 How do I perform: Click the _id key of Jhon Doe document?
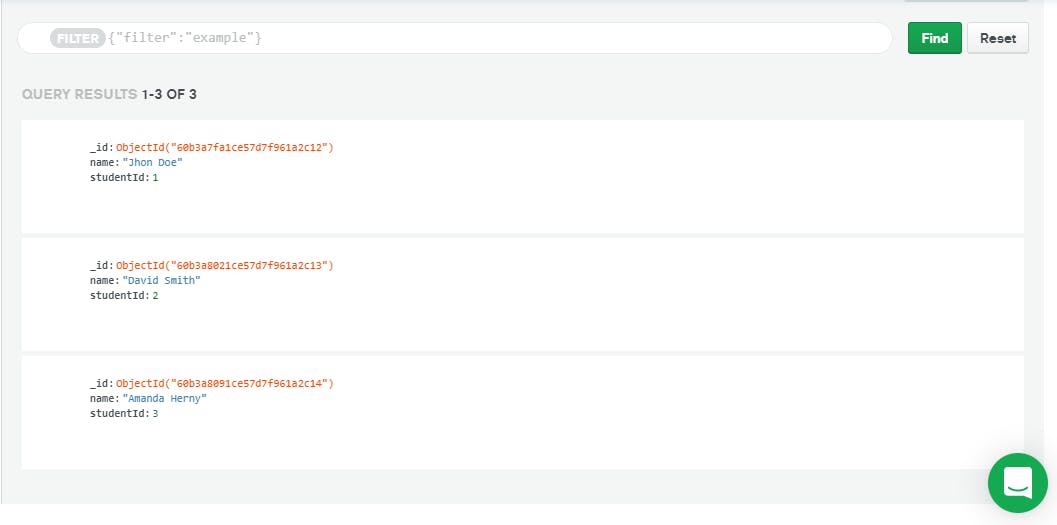[x=100, y=148]
